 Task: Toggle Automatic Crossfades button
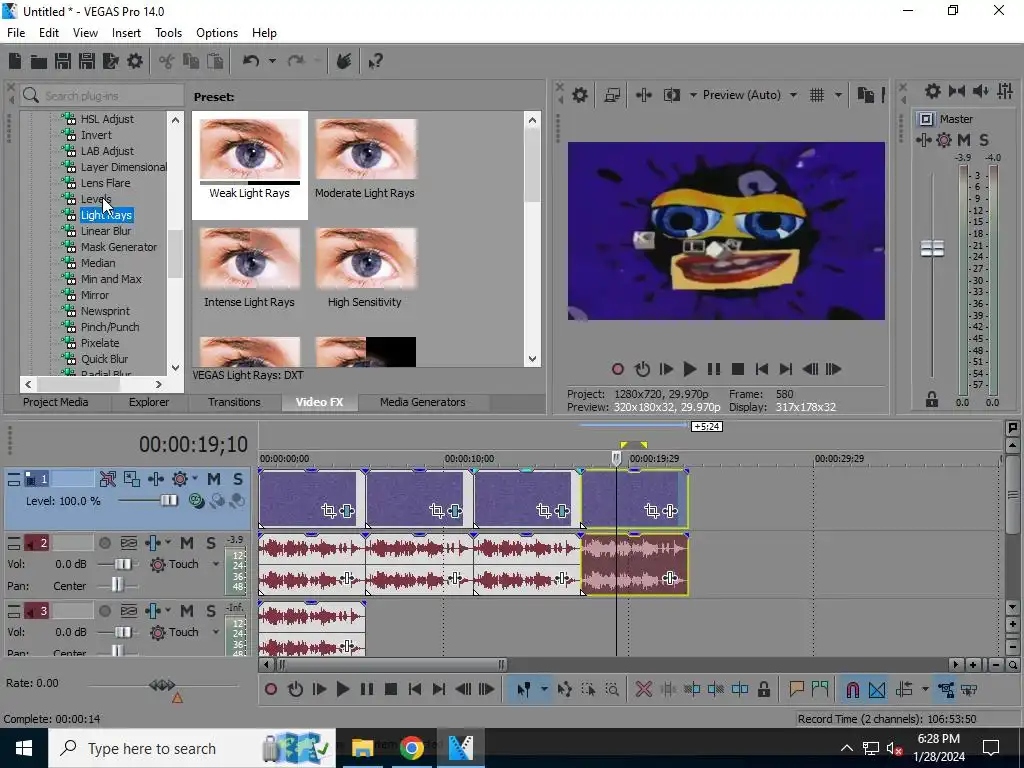click(x=877, y=690)
